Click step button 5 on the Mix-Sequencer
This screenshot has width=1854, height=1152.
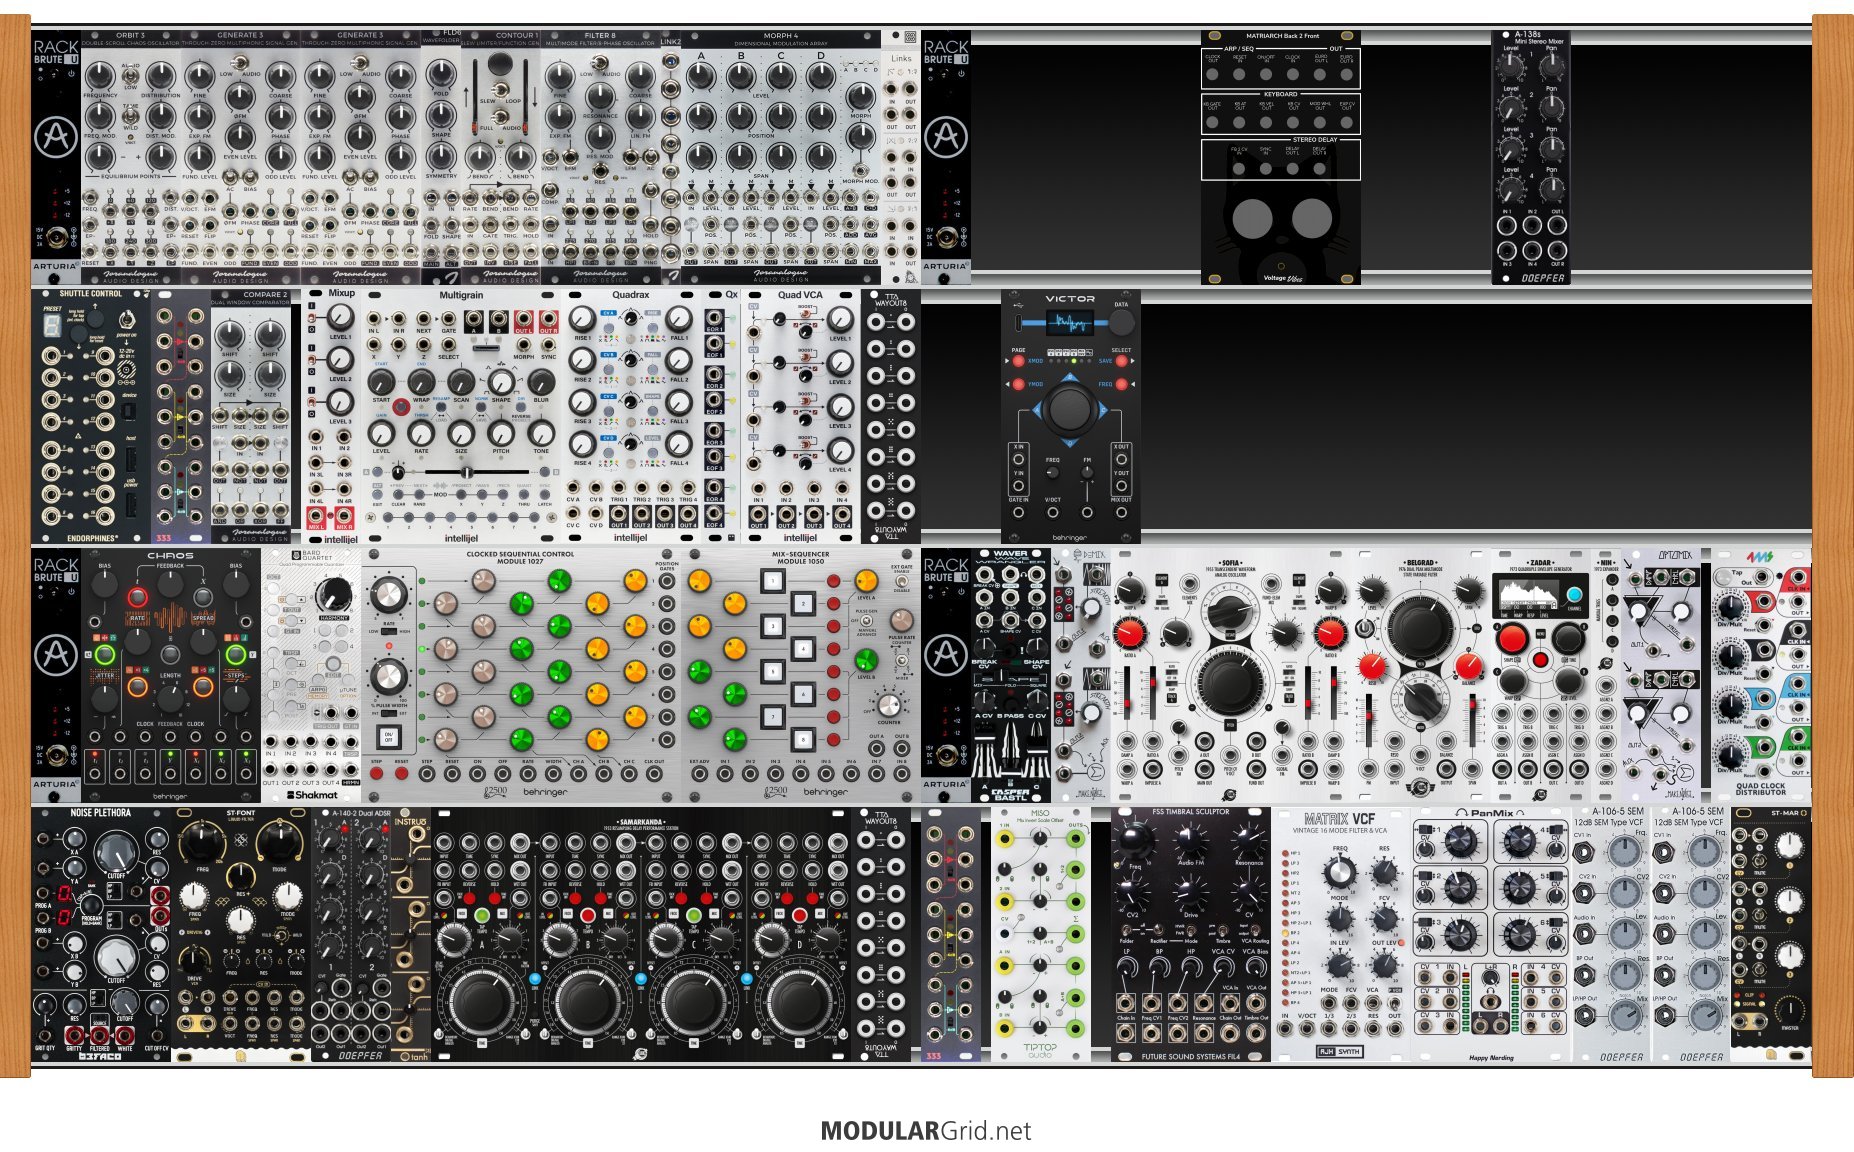click(772, 671)
